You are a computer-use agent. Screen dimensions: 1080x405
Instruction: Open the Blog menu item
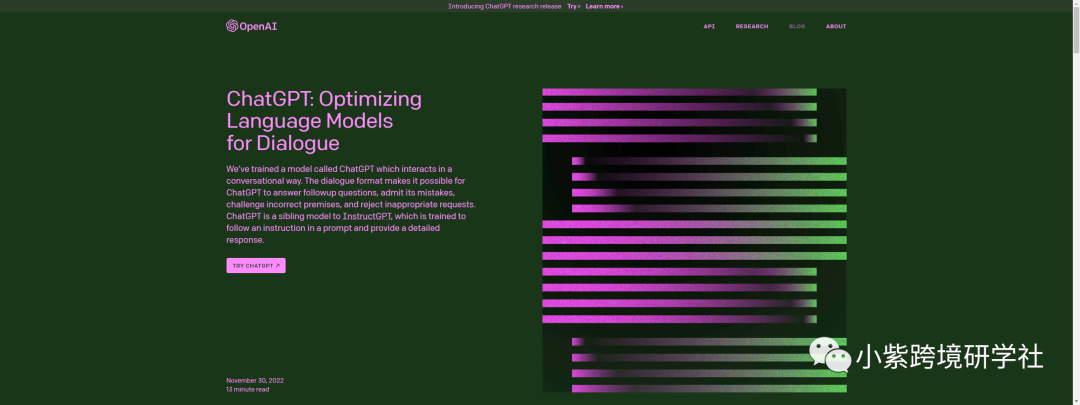pos(797,26)
